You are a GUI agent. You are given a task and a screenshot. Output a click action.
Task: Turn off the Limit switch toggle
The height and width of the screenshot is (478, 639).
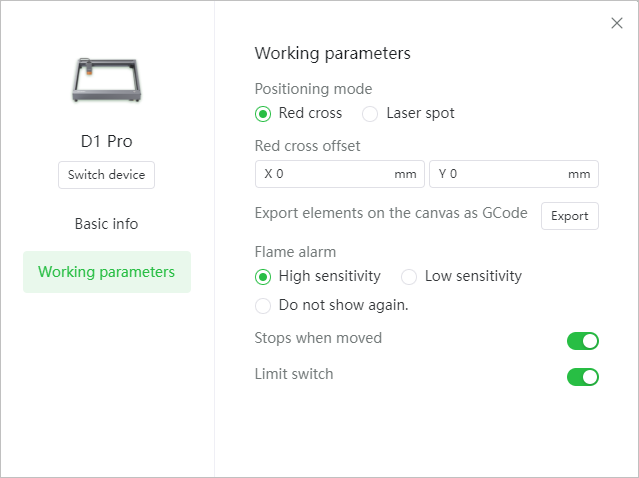583,377
